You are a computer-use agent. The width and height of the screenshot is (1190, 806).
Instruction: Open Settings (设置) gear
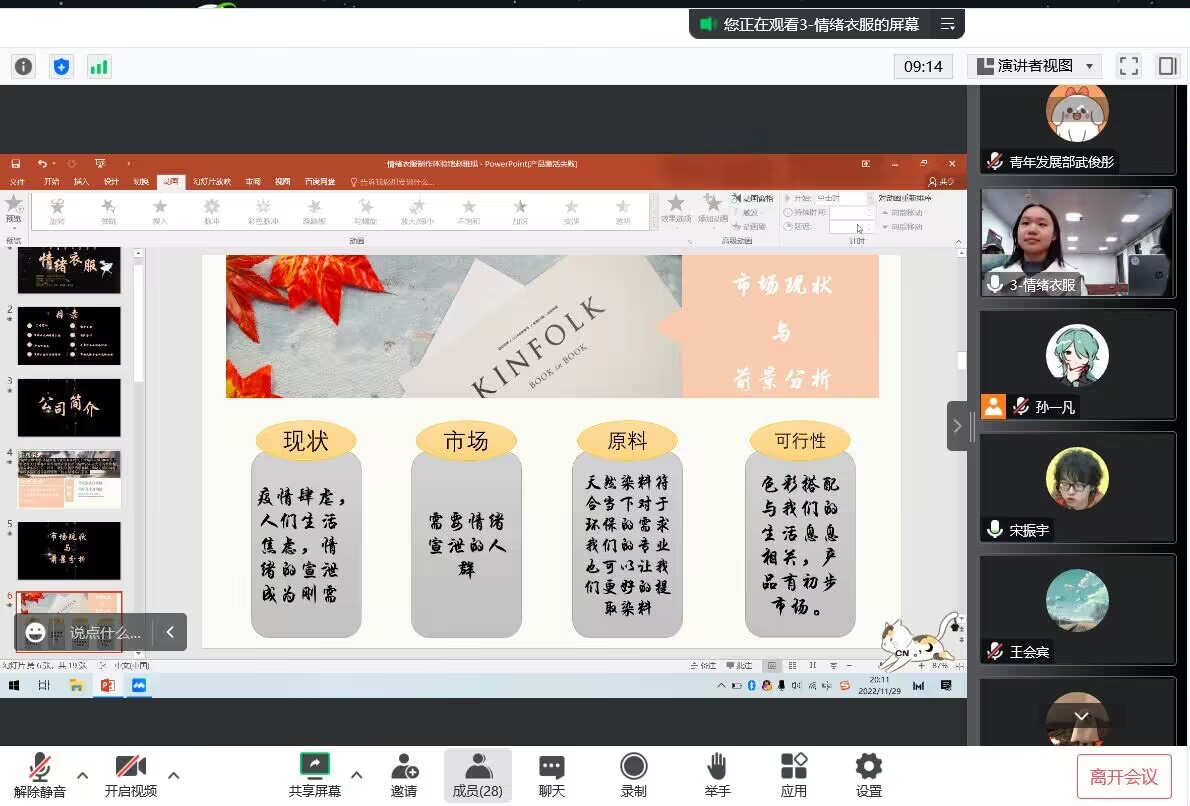click(x=868, y=776)
